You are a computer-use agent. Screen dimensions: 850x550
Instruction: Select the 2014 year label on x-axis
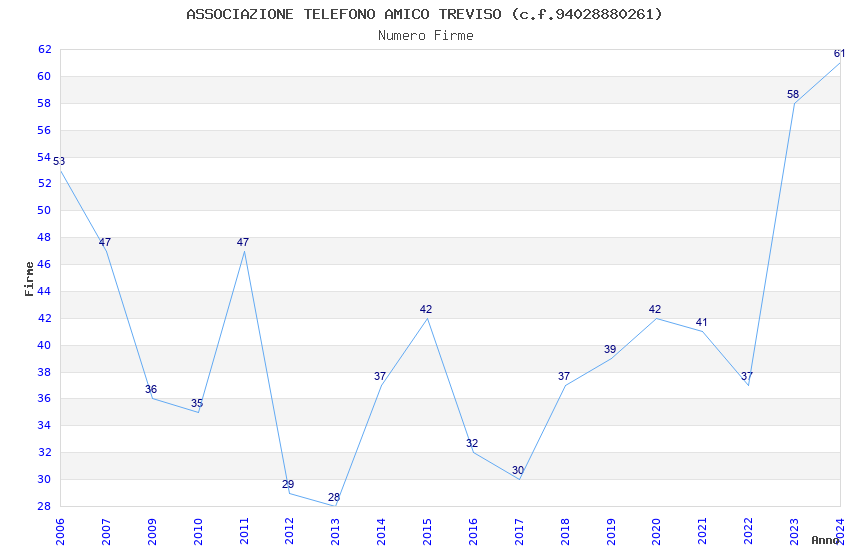[381, 531]
